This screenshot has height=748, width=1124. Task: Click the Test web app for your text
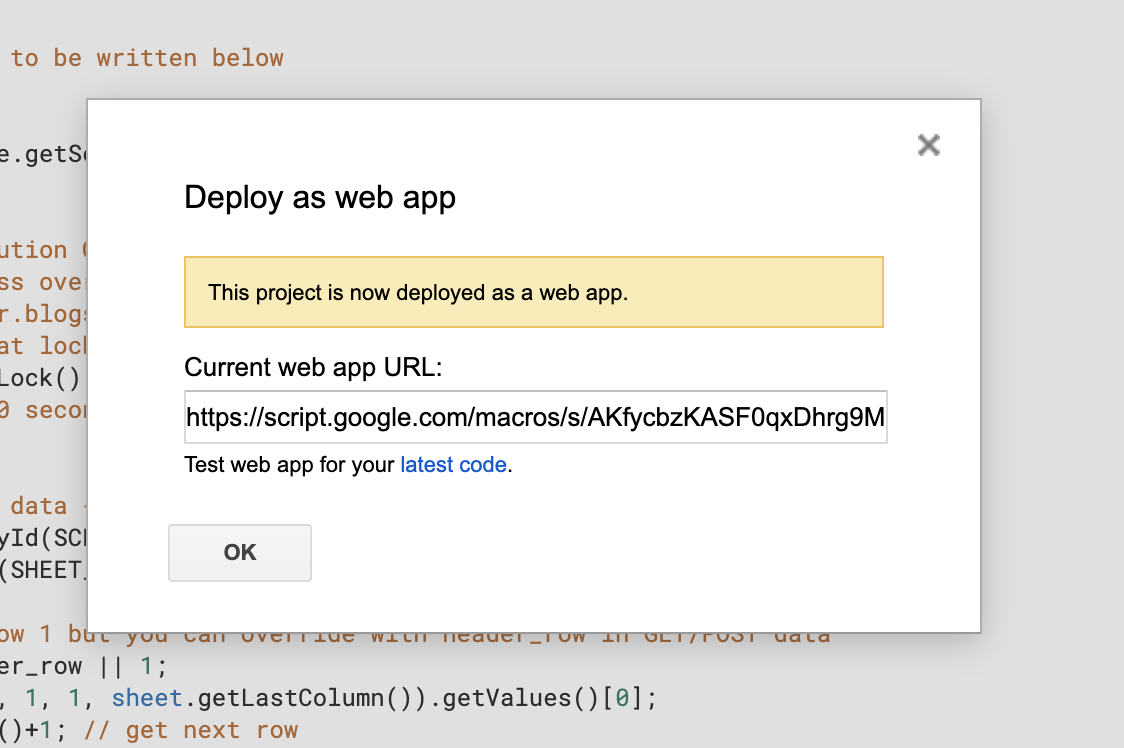point(290,465)
